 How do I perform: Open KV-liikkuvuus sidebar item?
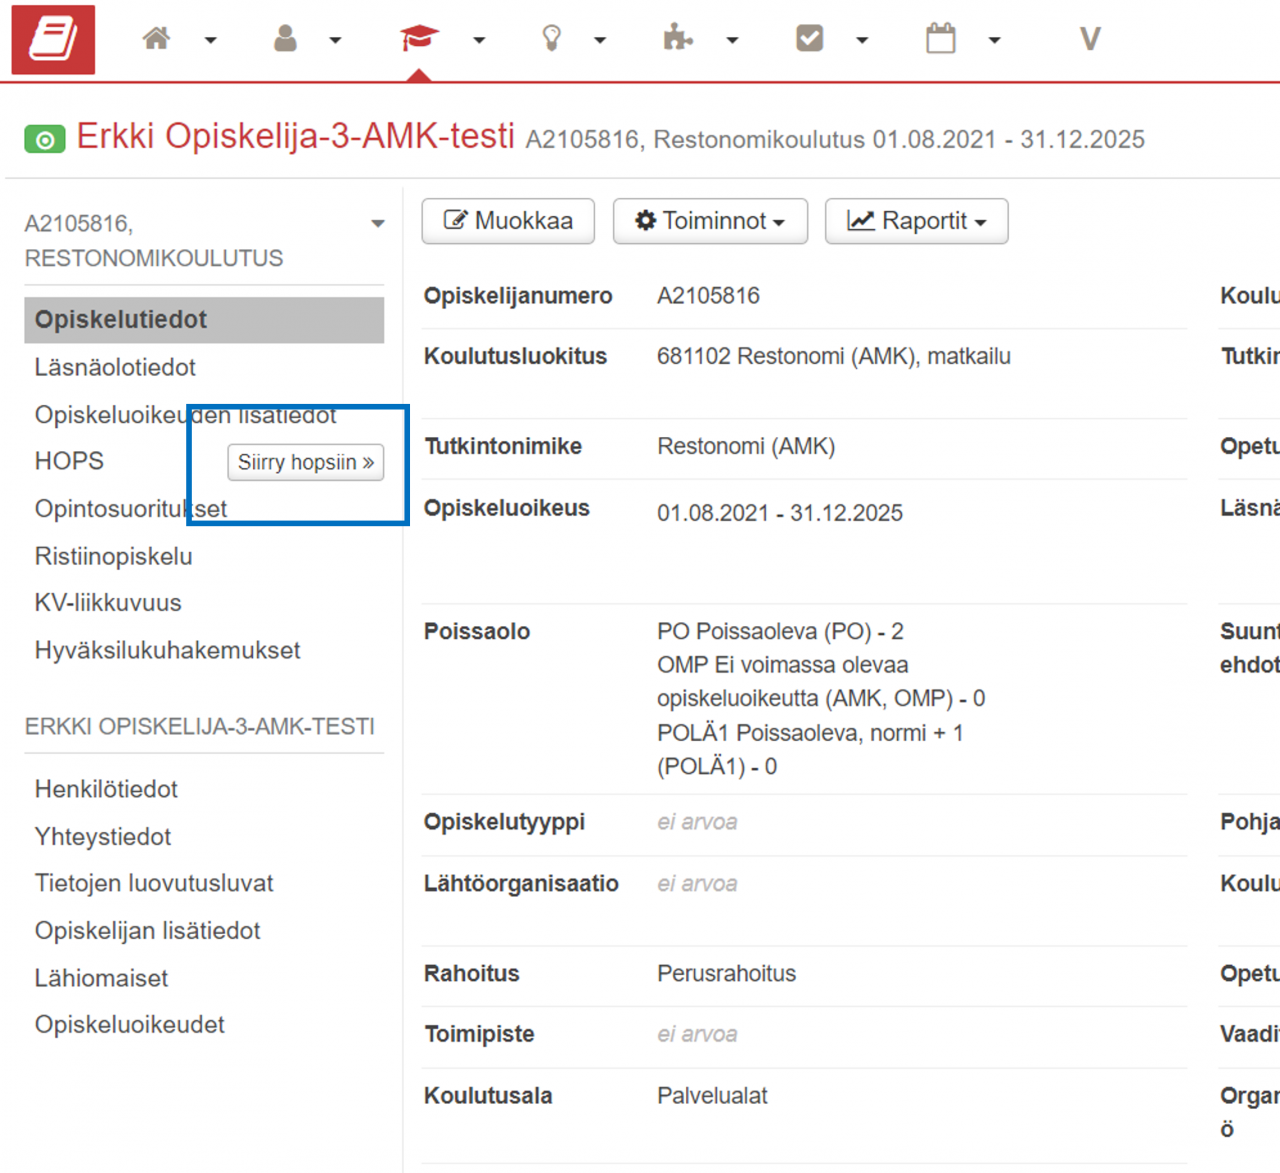tap(108, 603)
